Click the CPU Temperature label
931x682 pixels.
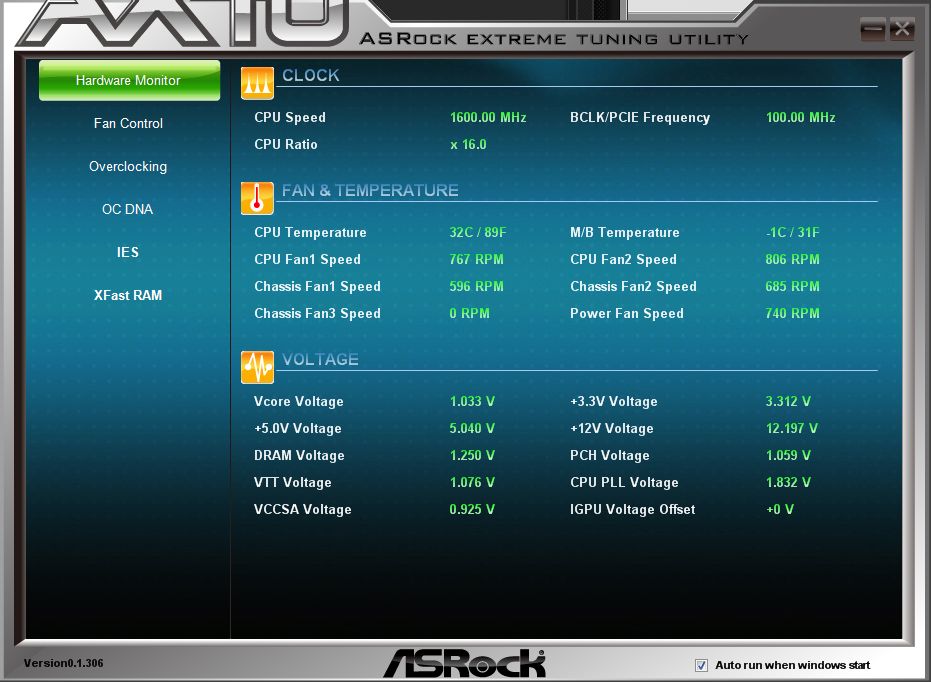[310, 232]
